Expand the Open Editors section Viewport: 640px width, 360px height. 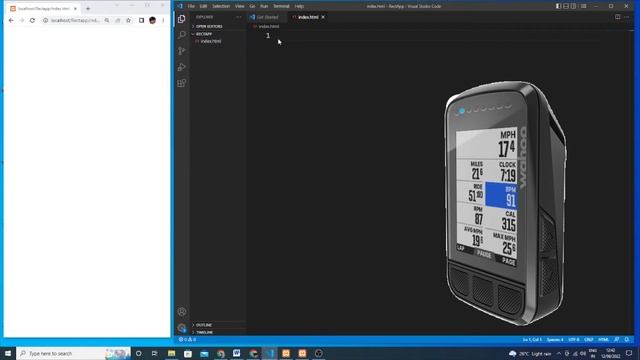218,26
